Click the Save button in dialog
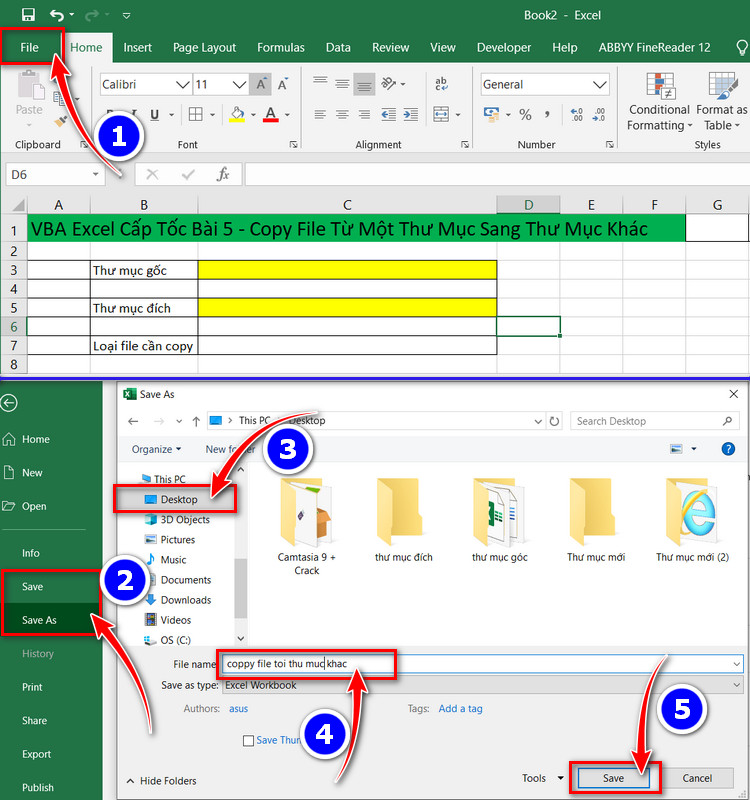The image size is (750, 800). (613, 778)
